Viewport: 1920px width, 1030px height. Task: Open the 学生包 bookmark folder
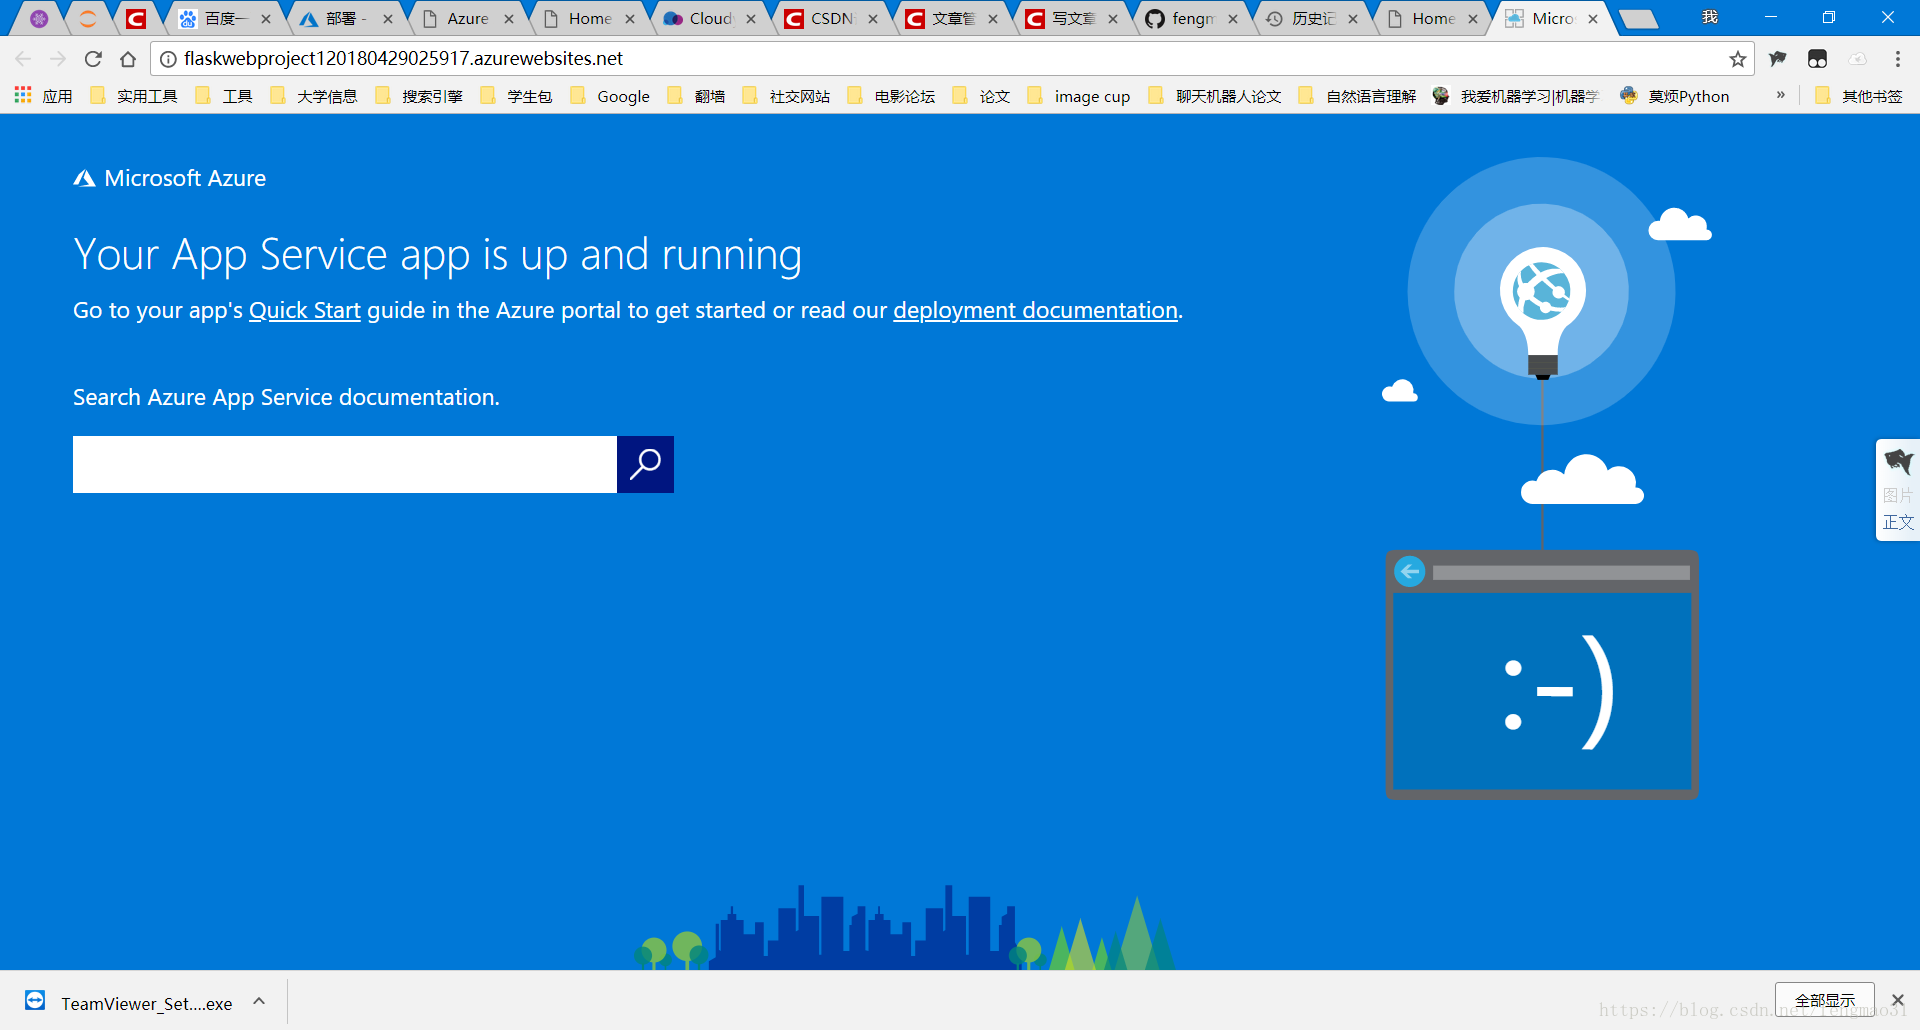point(516,96)
